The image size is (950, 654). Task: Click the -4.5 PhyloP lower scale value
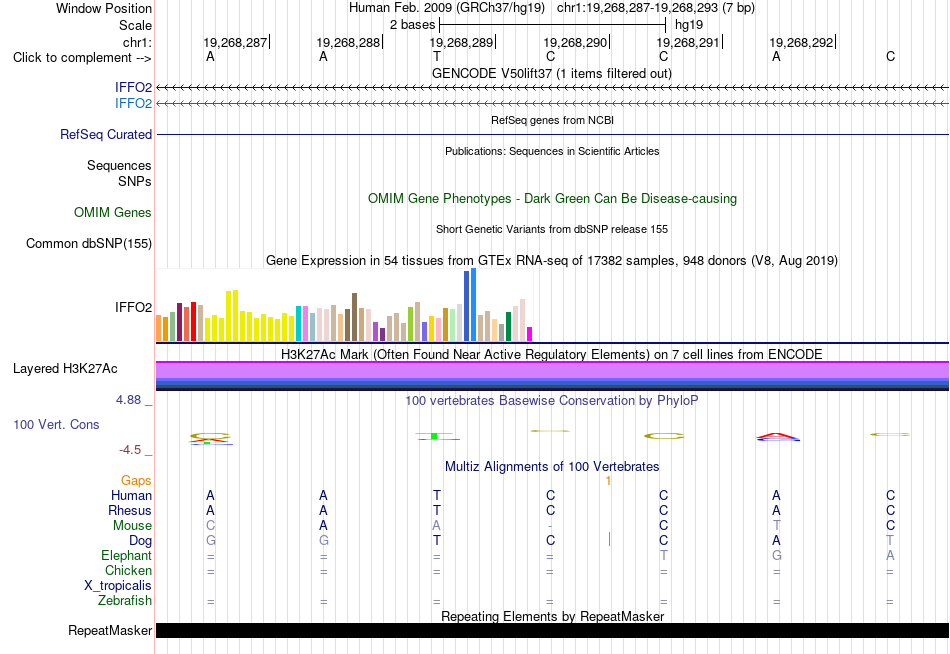pos(130,450)
